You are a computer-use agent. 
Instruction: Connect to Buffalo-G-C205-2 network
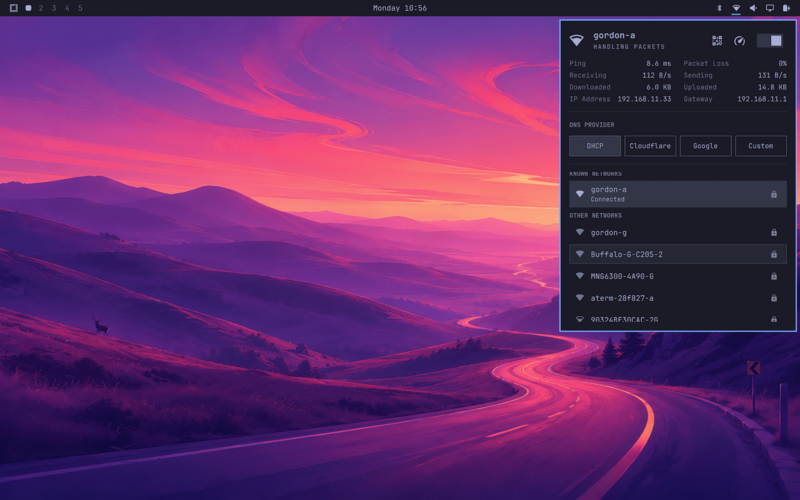(678, 254)
